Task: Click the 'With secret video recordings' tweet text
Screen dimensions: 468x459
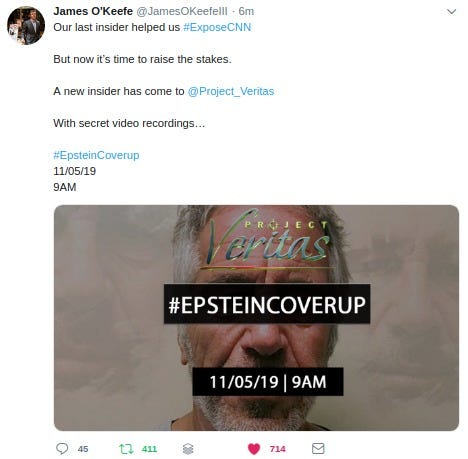Action: coord(129,123)
